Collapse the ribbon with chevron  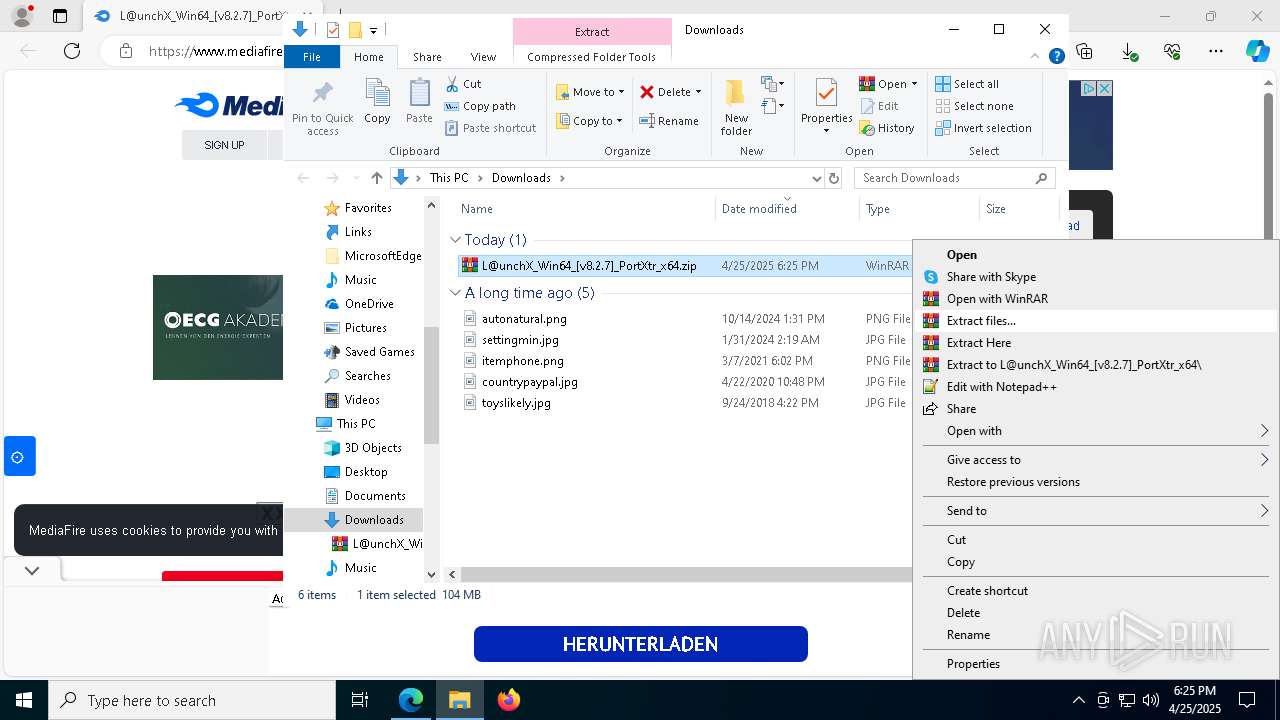[1036, 57]
